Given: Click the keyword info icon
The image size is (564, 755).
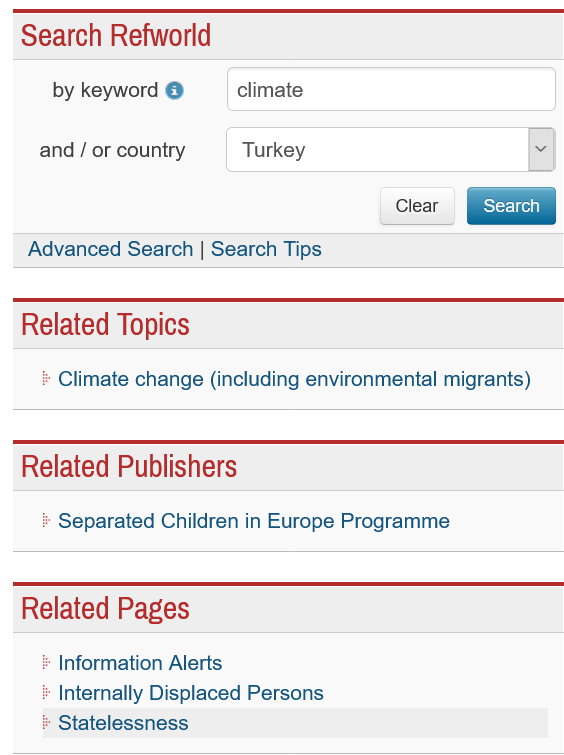Looking at the screenshot, I should pos(174,90).
